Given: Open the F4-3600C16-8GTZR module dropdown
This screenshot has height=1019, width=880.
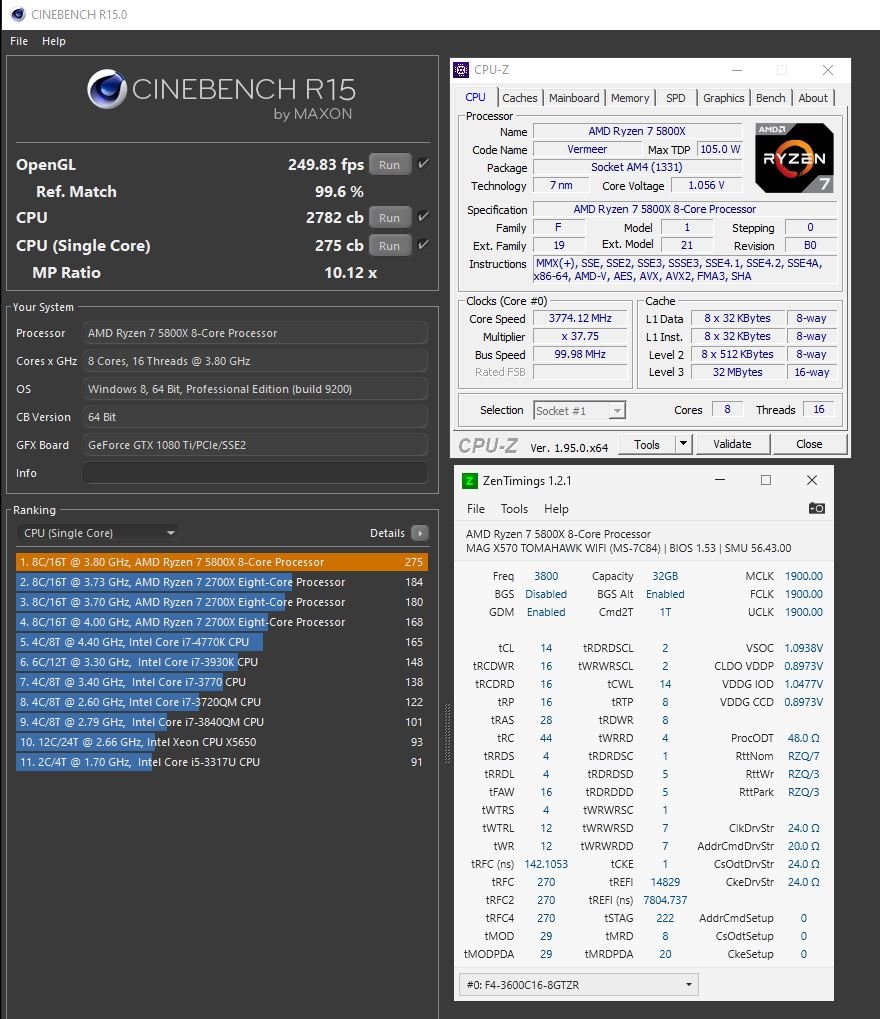Looking at the screenshot, I should click(578, 985).
